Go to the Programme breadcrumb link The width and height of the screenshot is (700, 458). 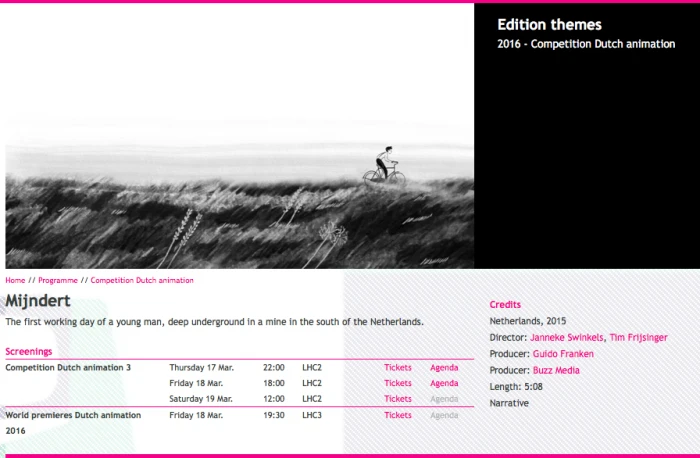point(58,280)
